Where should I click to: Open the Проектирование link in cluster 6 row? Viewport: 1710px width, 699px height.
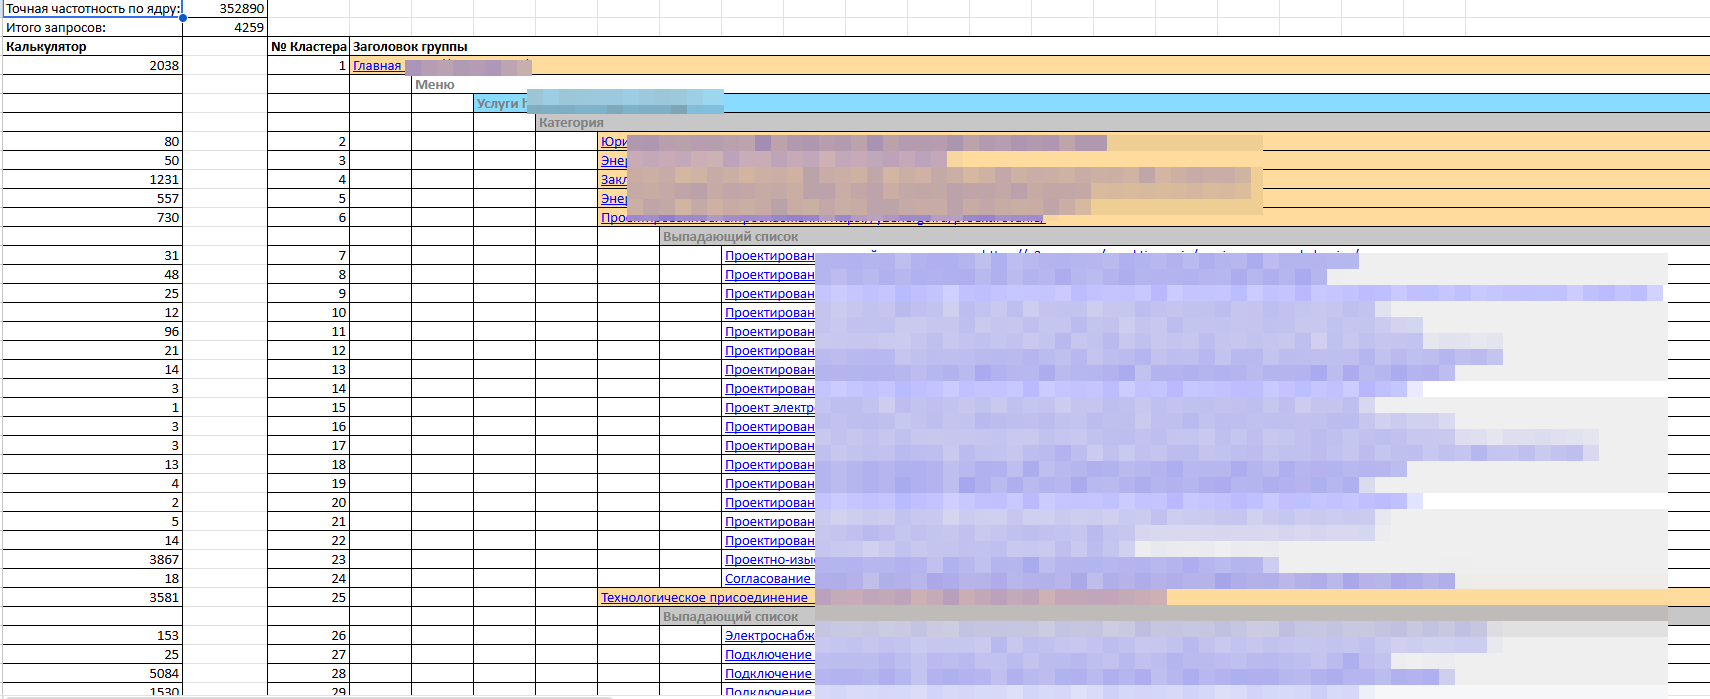coord(822,218)
